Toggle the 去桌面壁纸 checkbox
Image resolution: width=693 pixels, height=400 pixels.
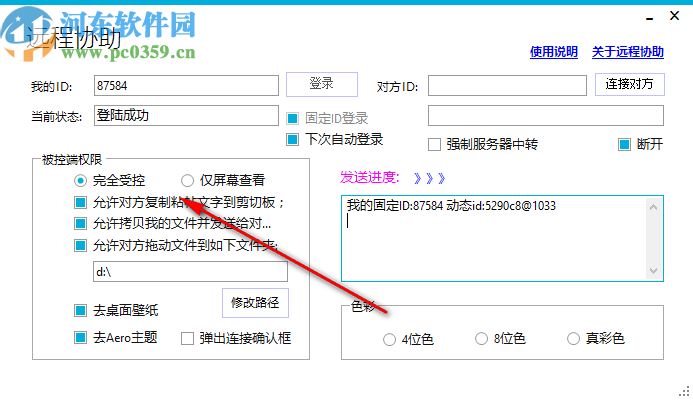80,310
